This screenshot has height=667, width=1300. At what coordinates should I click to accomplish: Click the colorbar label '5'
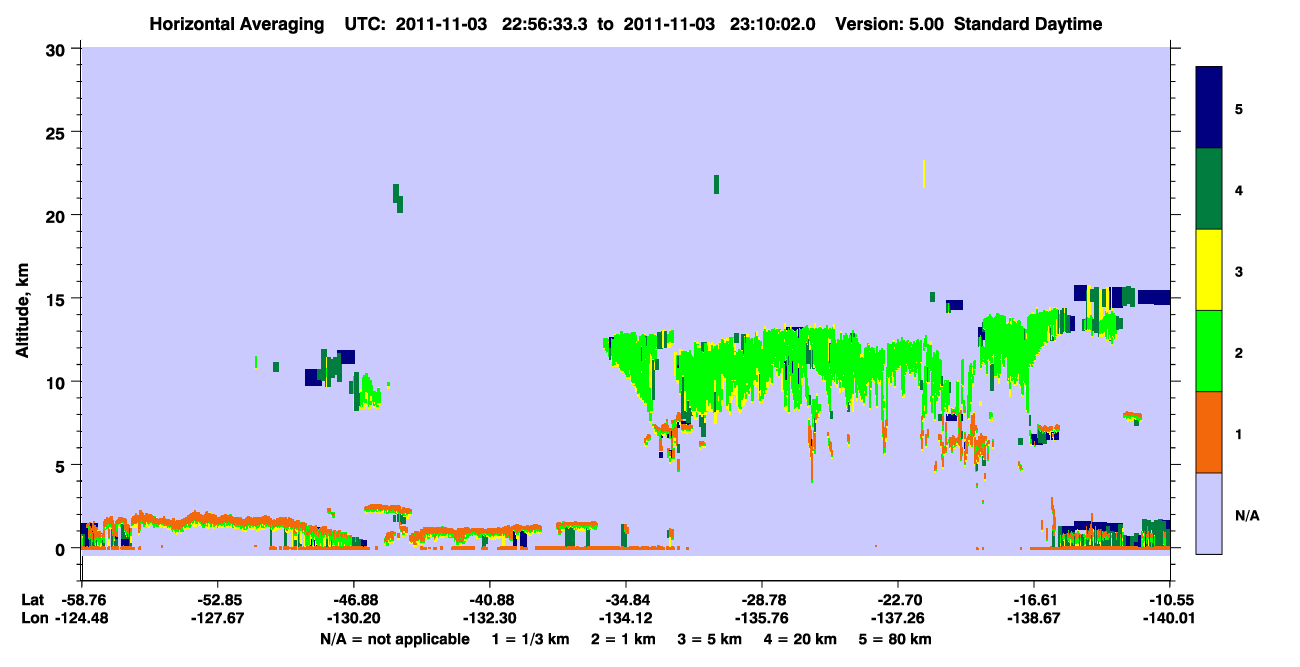(1239, 108)
